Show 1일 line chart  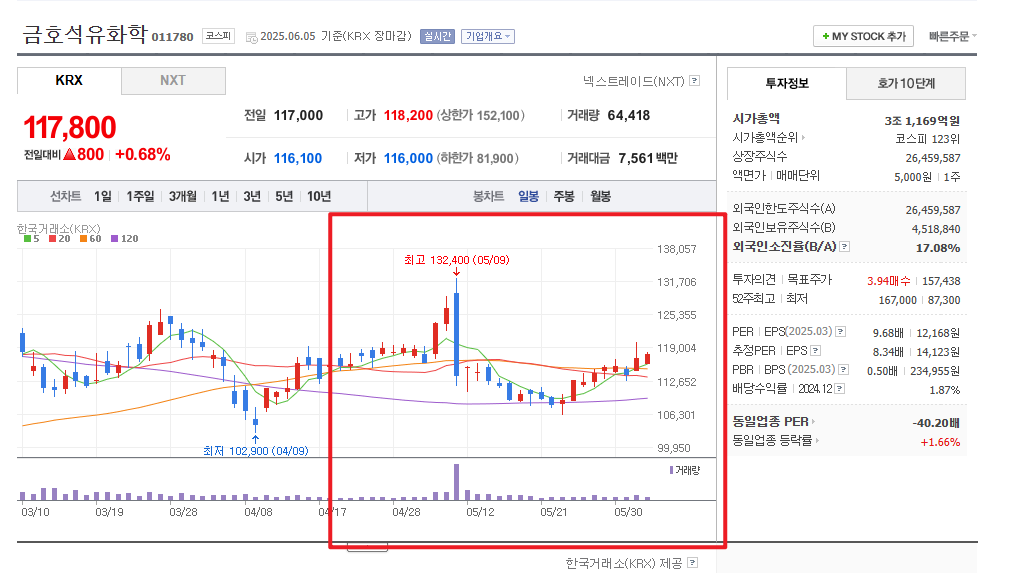coord(102,196)
